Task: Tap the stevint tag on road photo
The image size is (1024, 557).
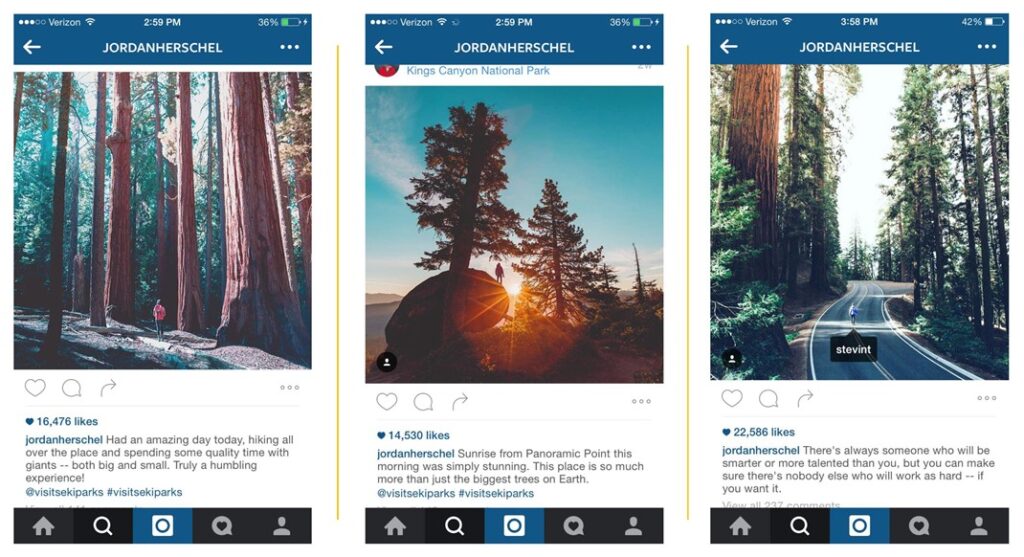Action: point(853,349)
